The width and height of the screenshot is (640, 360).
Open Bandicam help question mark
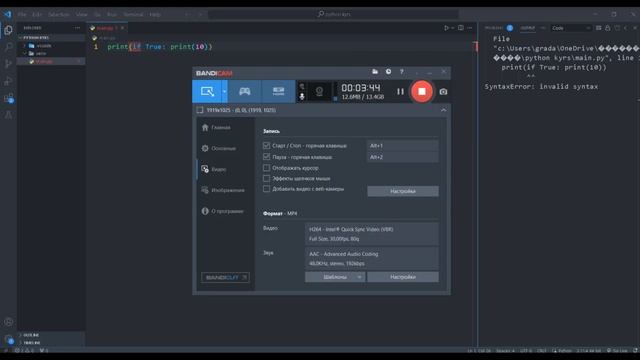pos(402,72)
